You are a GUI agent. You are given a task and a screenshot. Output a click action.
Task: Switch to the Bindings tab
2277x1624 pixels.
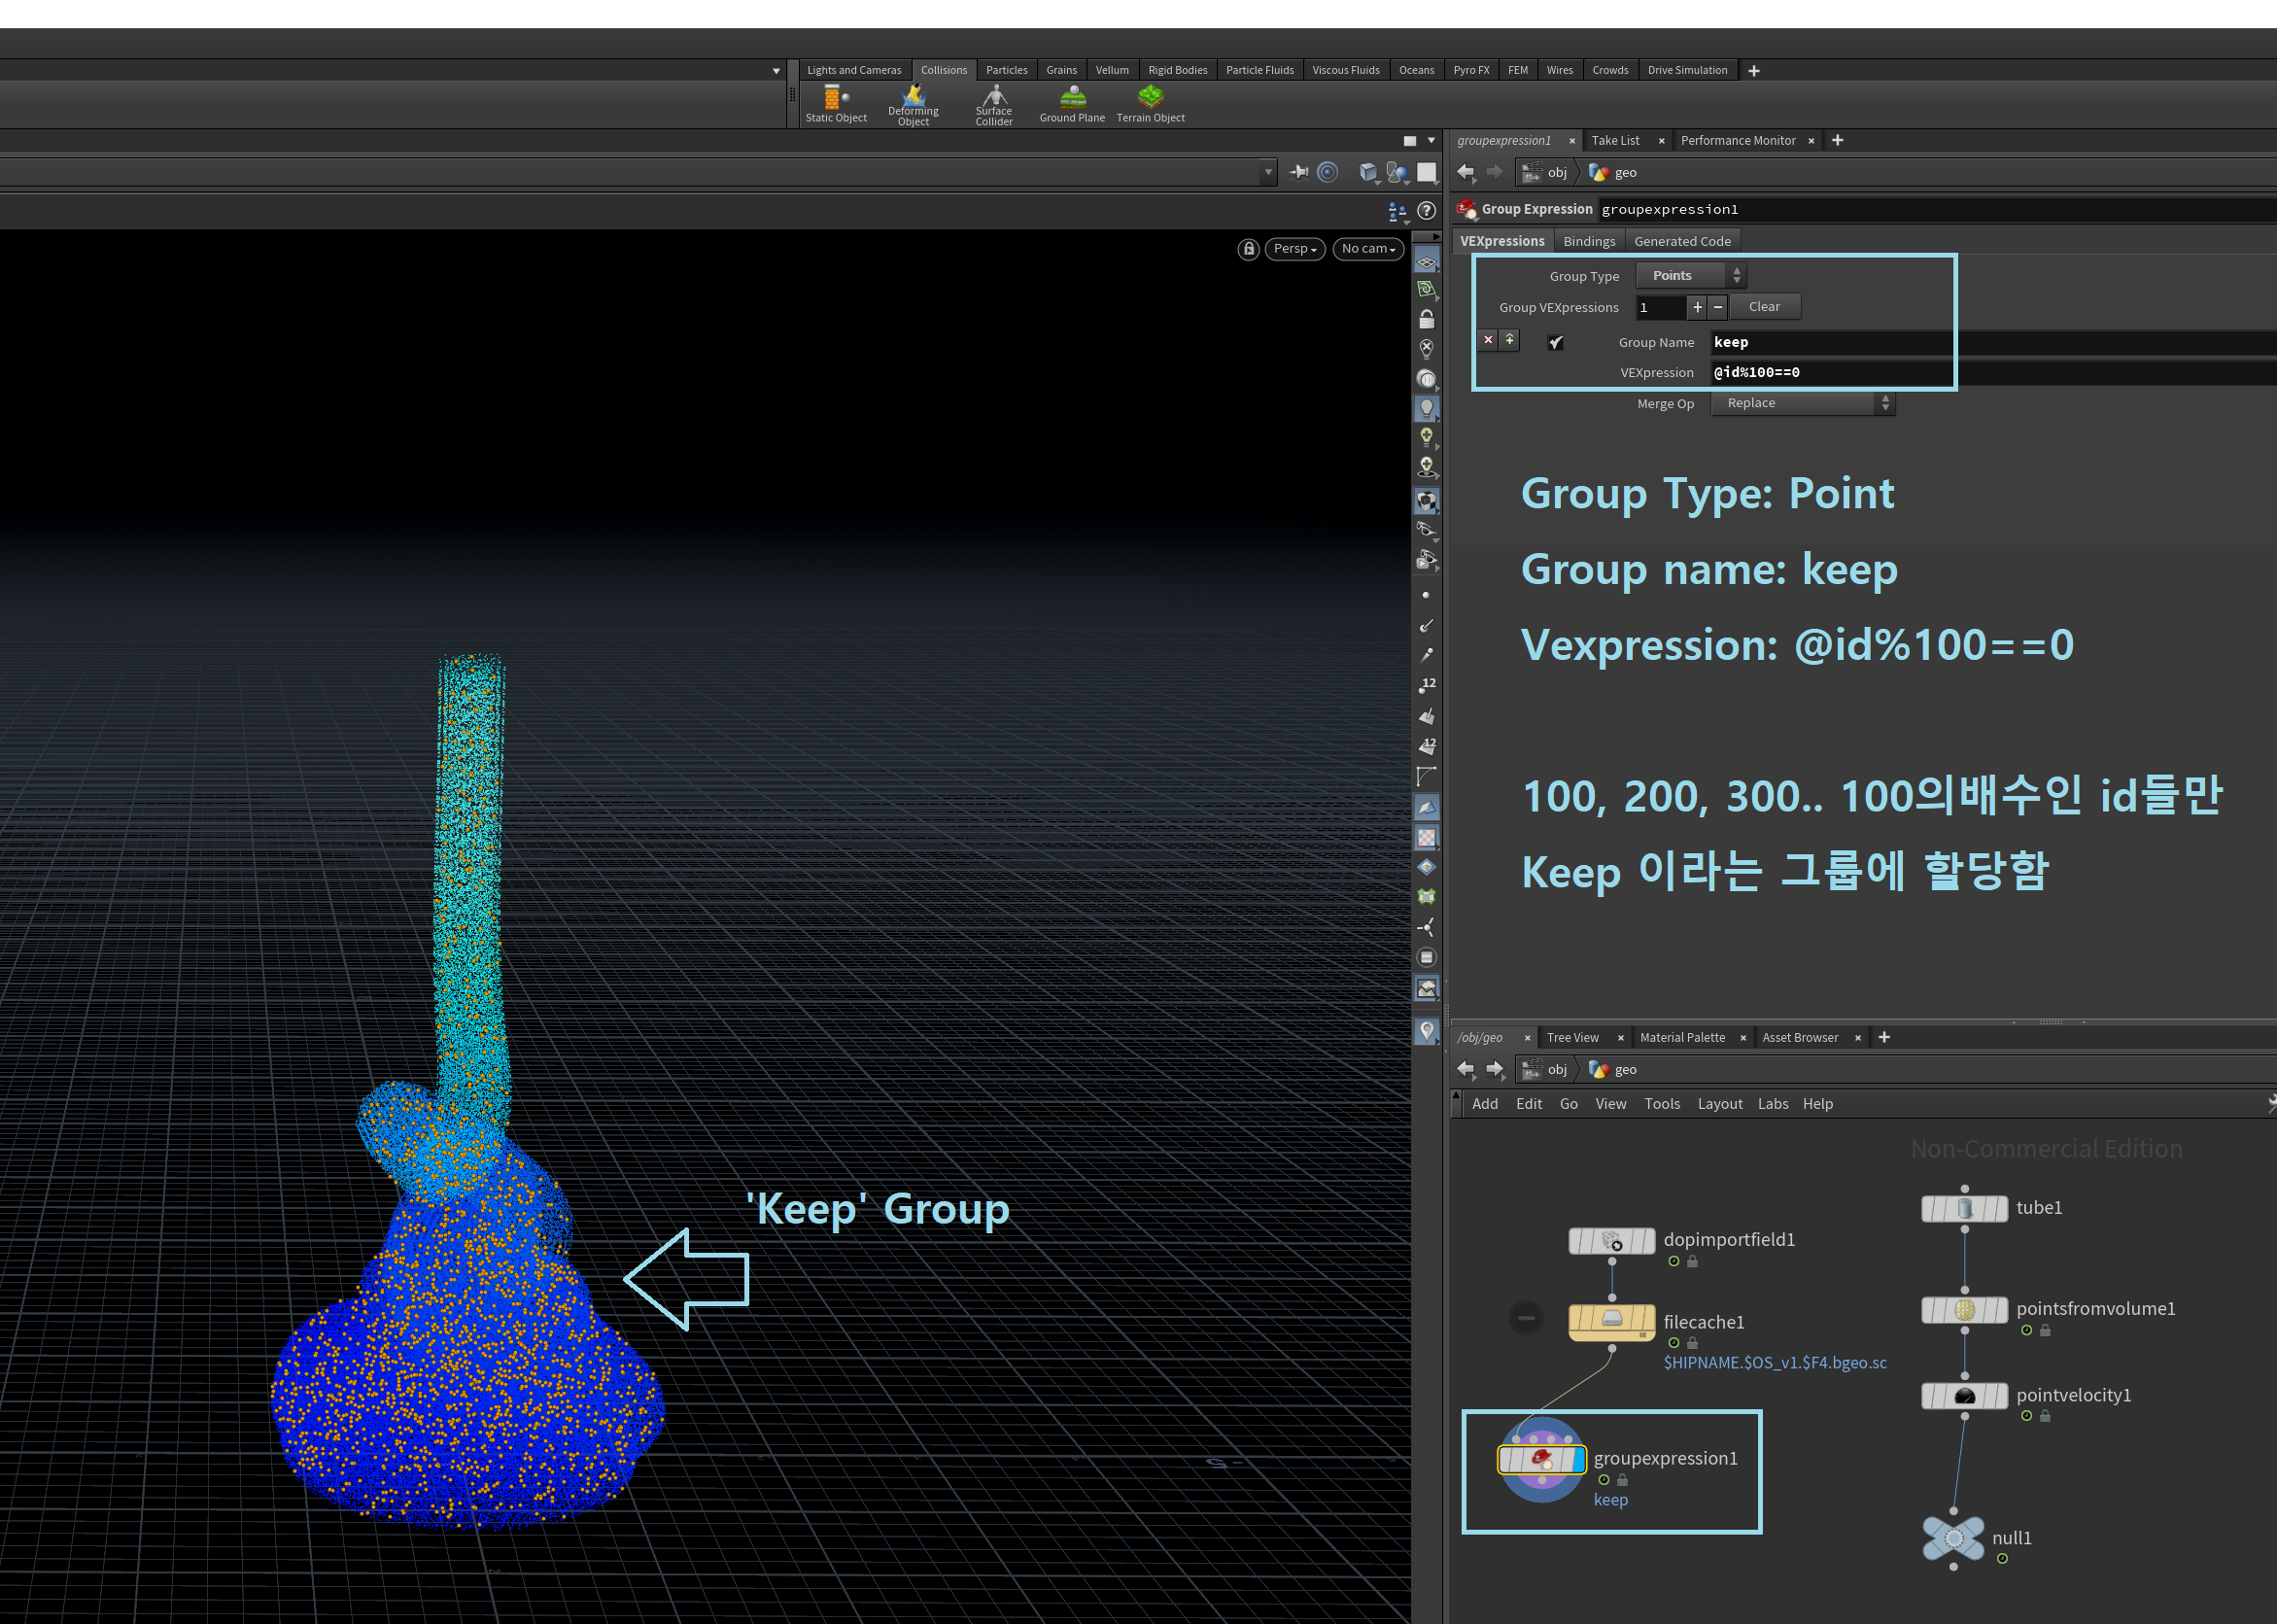[1589, 241]
